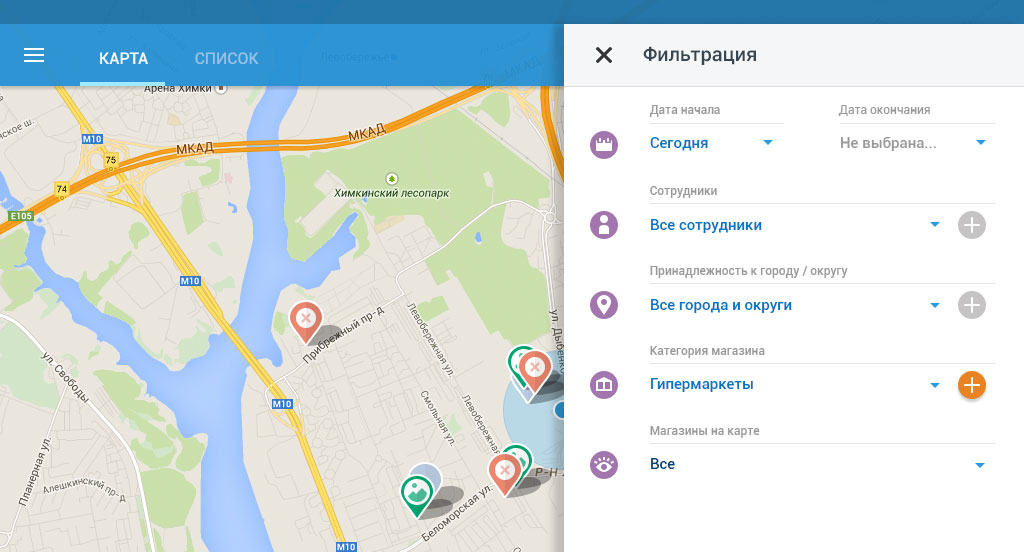1024x552 pixels.
Task: Select red cross marker beside the blue circle
Action: [535, 371]
